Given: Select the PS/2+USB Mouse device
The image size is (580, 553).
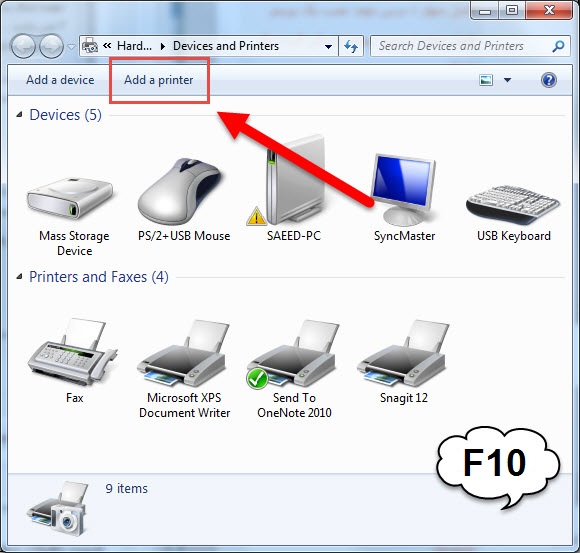Looking at the screenshot, I should 181,192.
